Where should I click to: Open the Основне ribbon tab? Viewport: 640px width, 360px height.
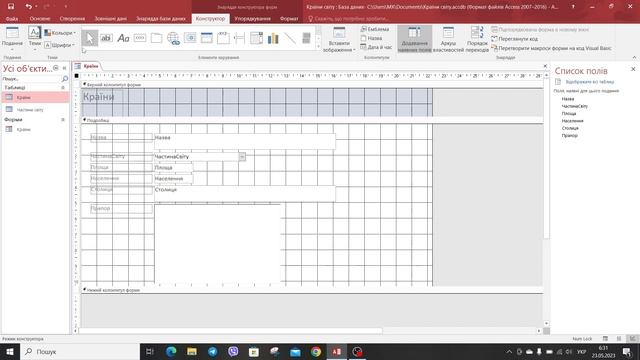tap(40, 19)
